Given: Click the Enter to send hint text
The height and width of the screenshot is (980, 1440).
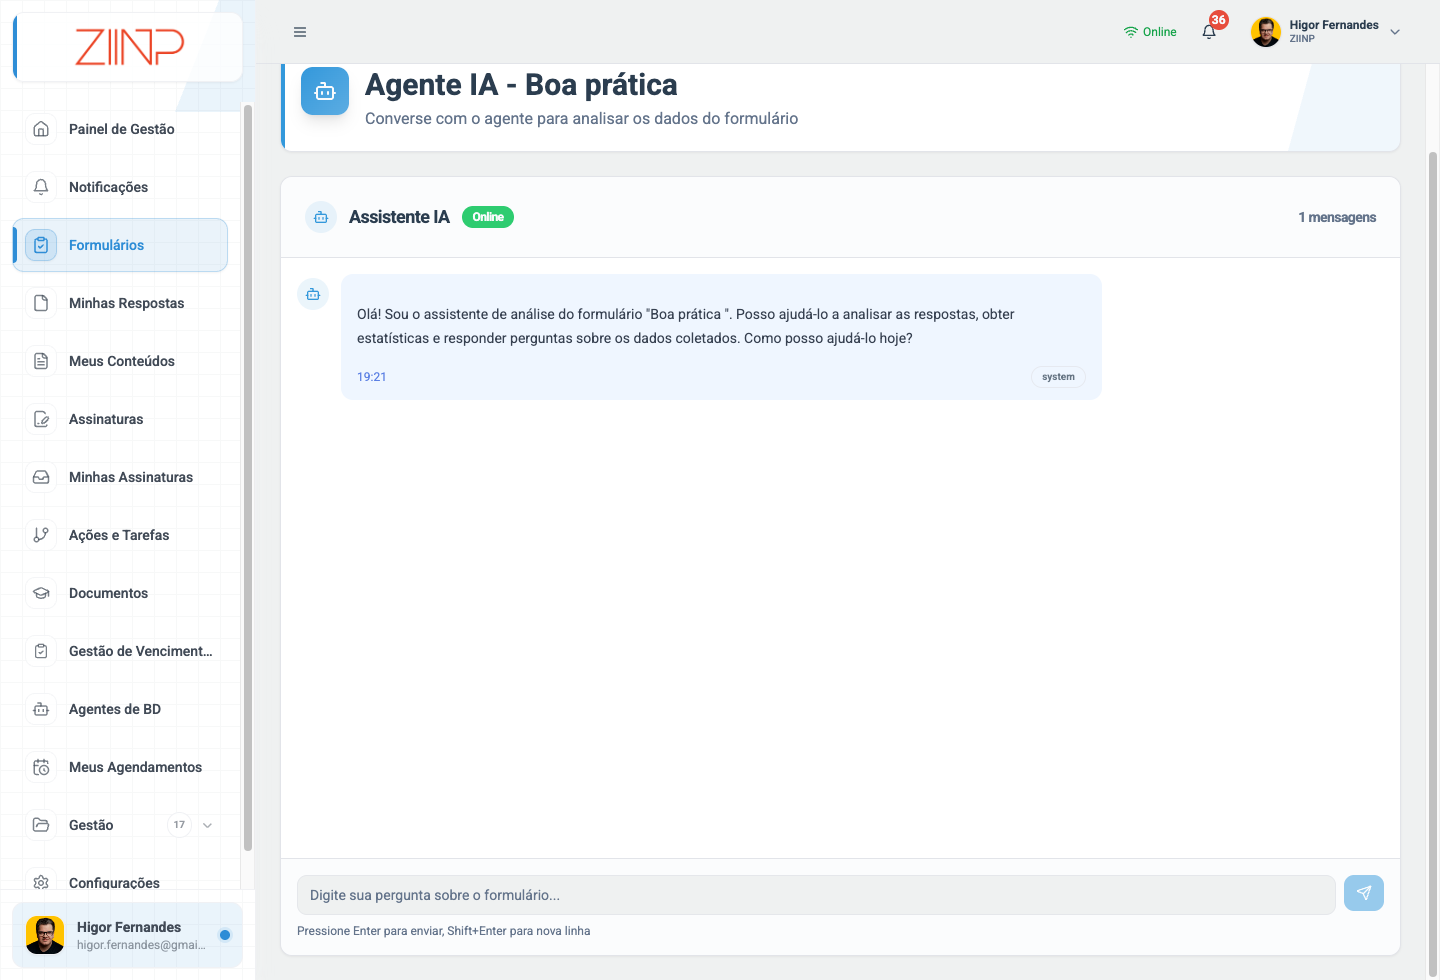Looking at the screenshot, I should [x=444, y=931].
